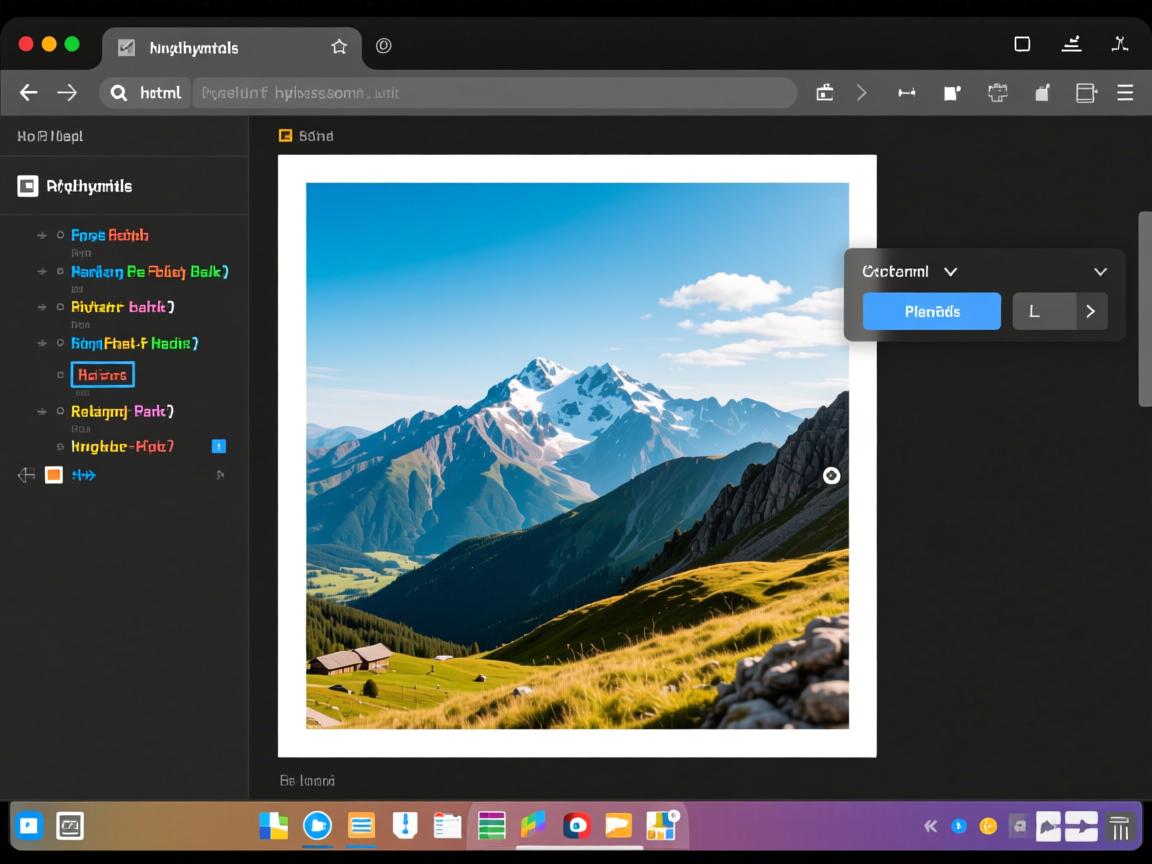Click the blue badge next to 'Kngbbe-Hot'

click(x=219, y=446)
